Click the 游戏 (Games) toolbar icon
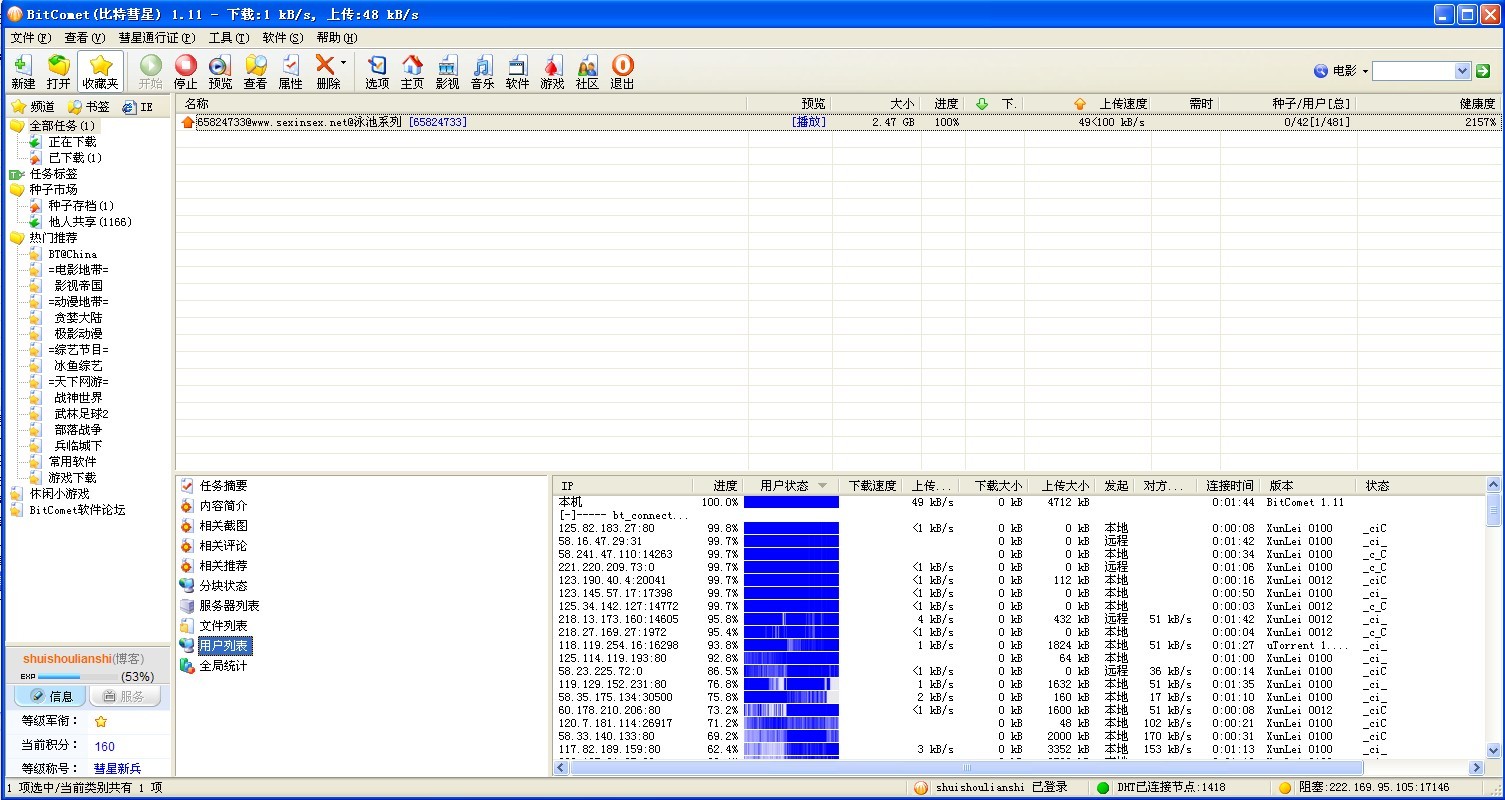The height and width of the screenshot is (800, 1505). tap(552, 72)
